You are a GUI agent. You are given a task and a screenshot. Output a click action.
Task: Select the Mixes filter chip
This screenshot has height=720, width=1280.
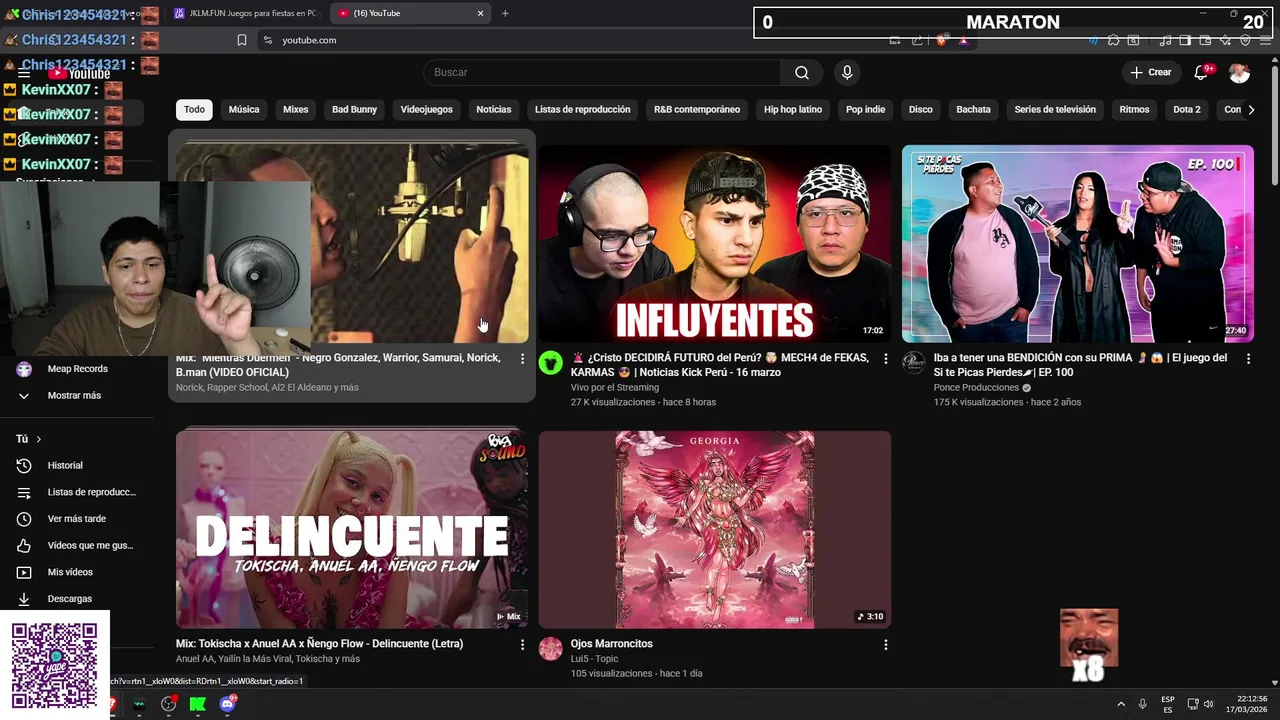(x=296, y=109)
